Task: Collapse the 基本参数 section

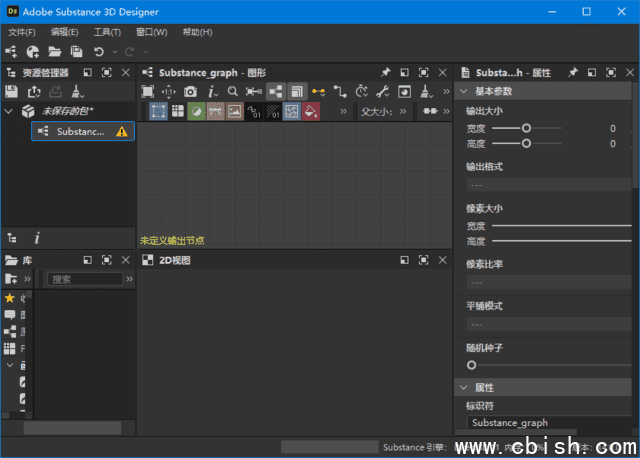Action: click(x=464, y=91)
